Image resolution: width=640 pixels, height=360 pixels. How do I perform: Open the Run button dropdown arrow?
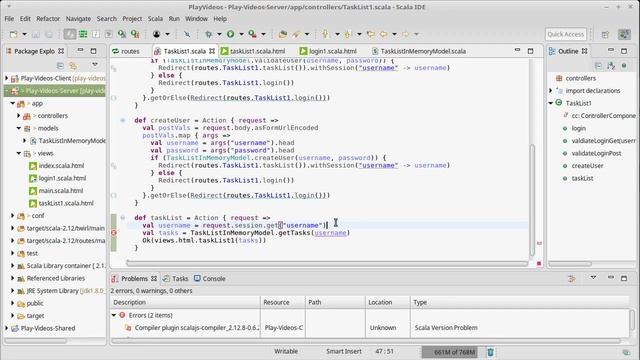(x=241, y=34)
